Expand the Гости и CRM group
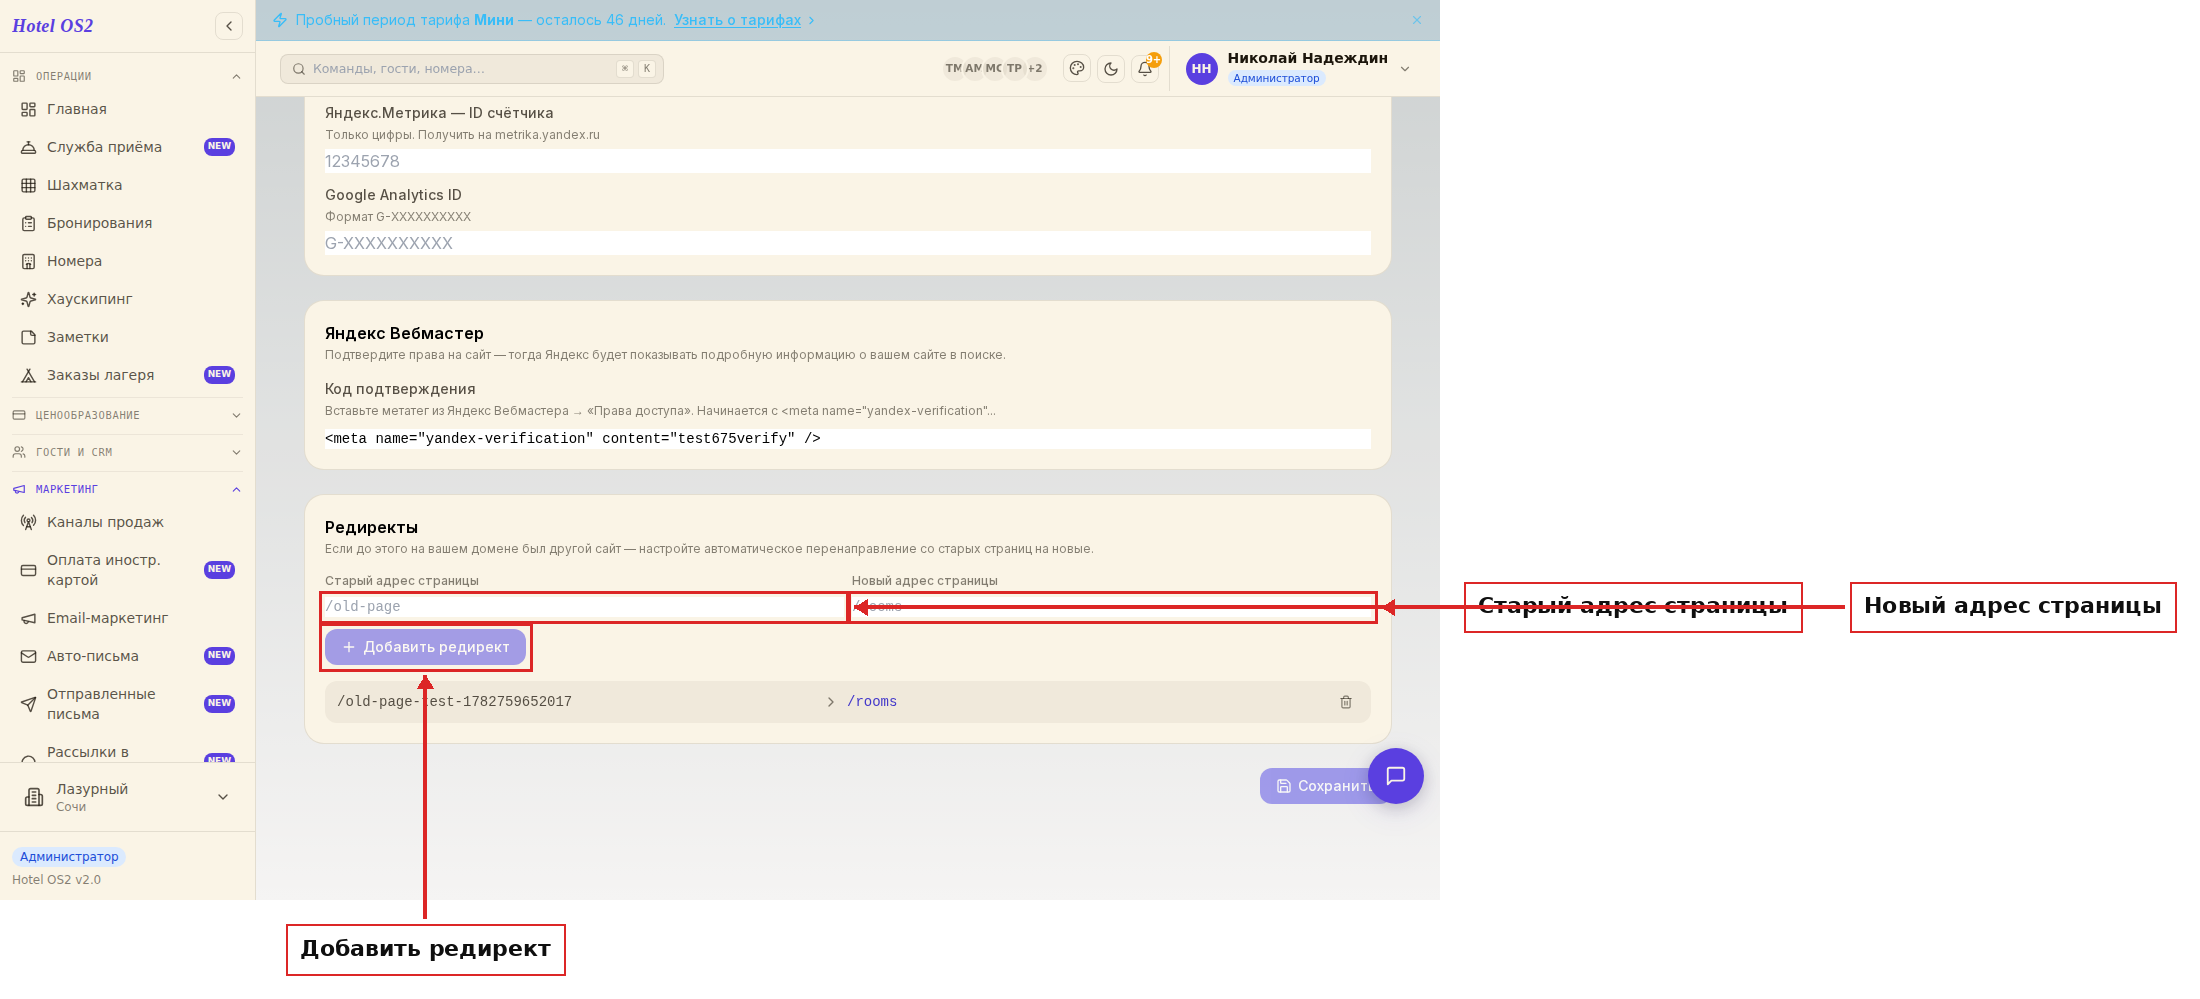2200x999 pixels. 127,452
